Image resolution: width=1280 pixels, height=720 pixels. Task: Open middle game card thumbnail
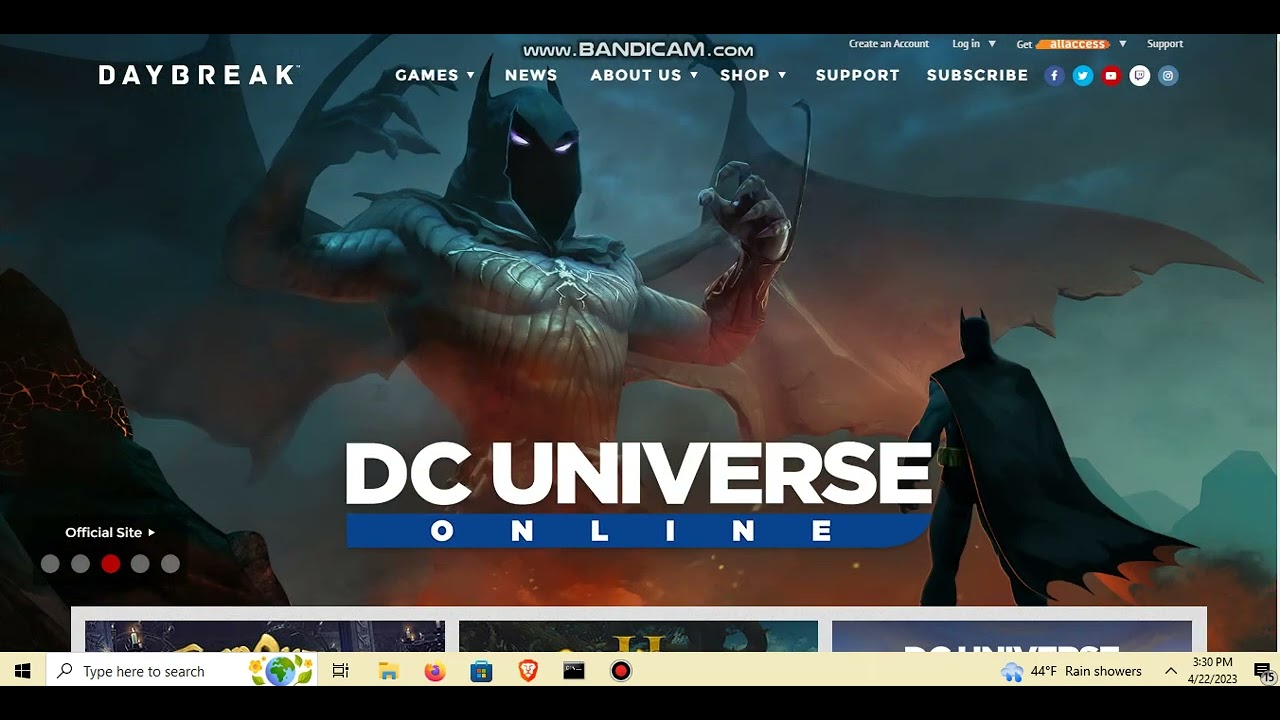(638, 636)
